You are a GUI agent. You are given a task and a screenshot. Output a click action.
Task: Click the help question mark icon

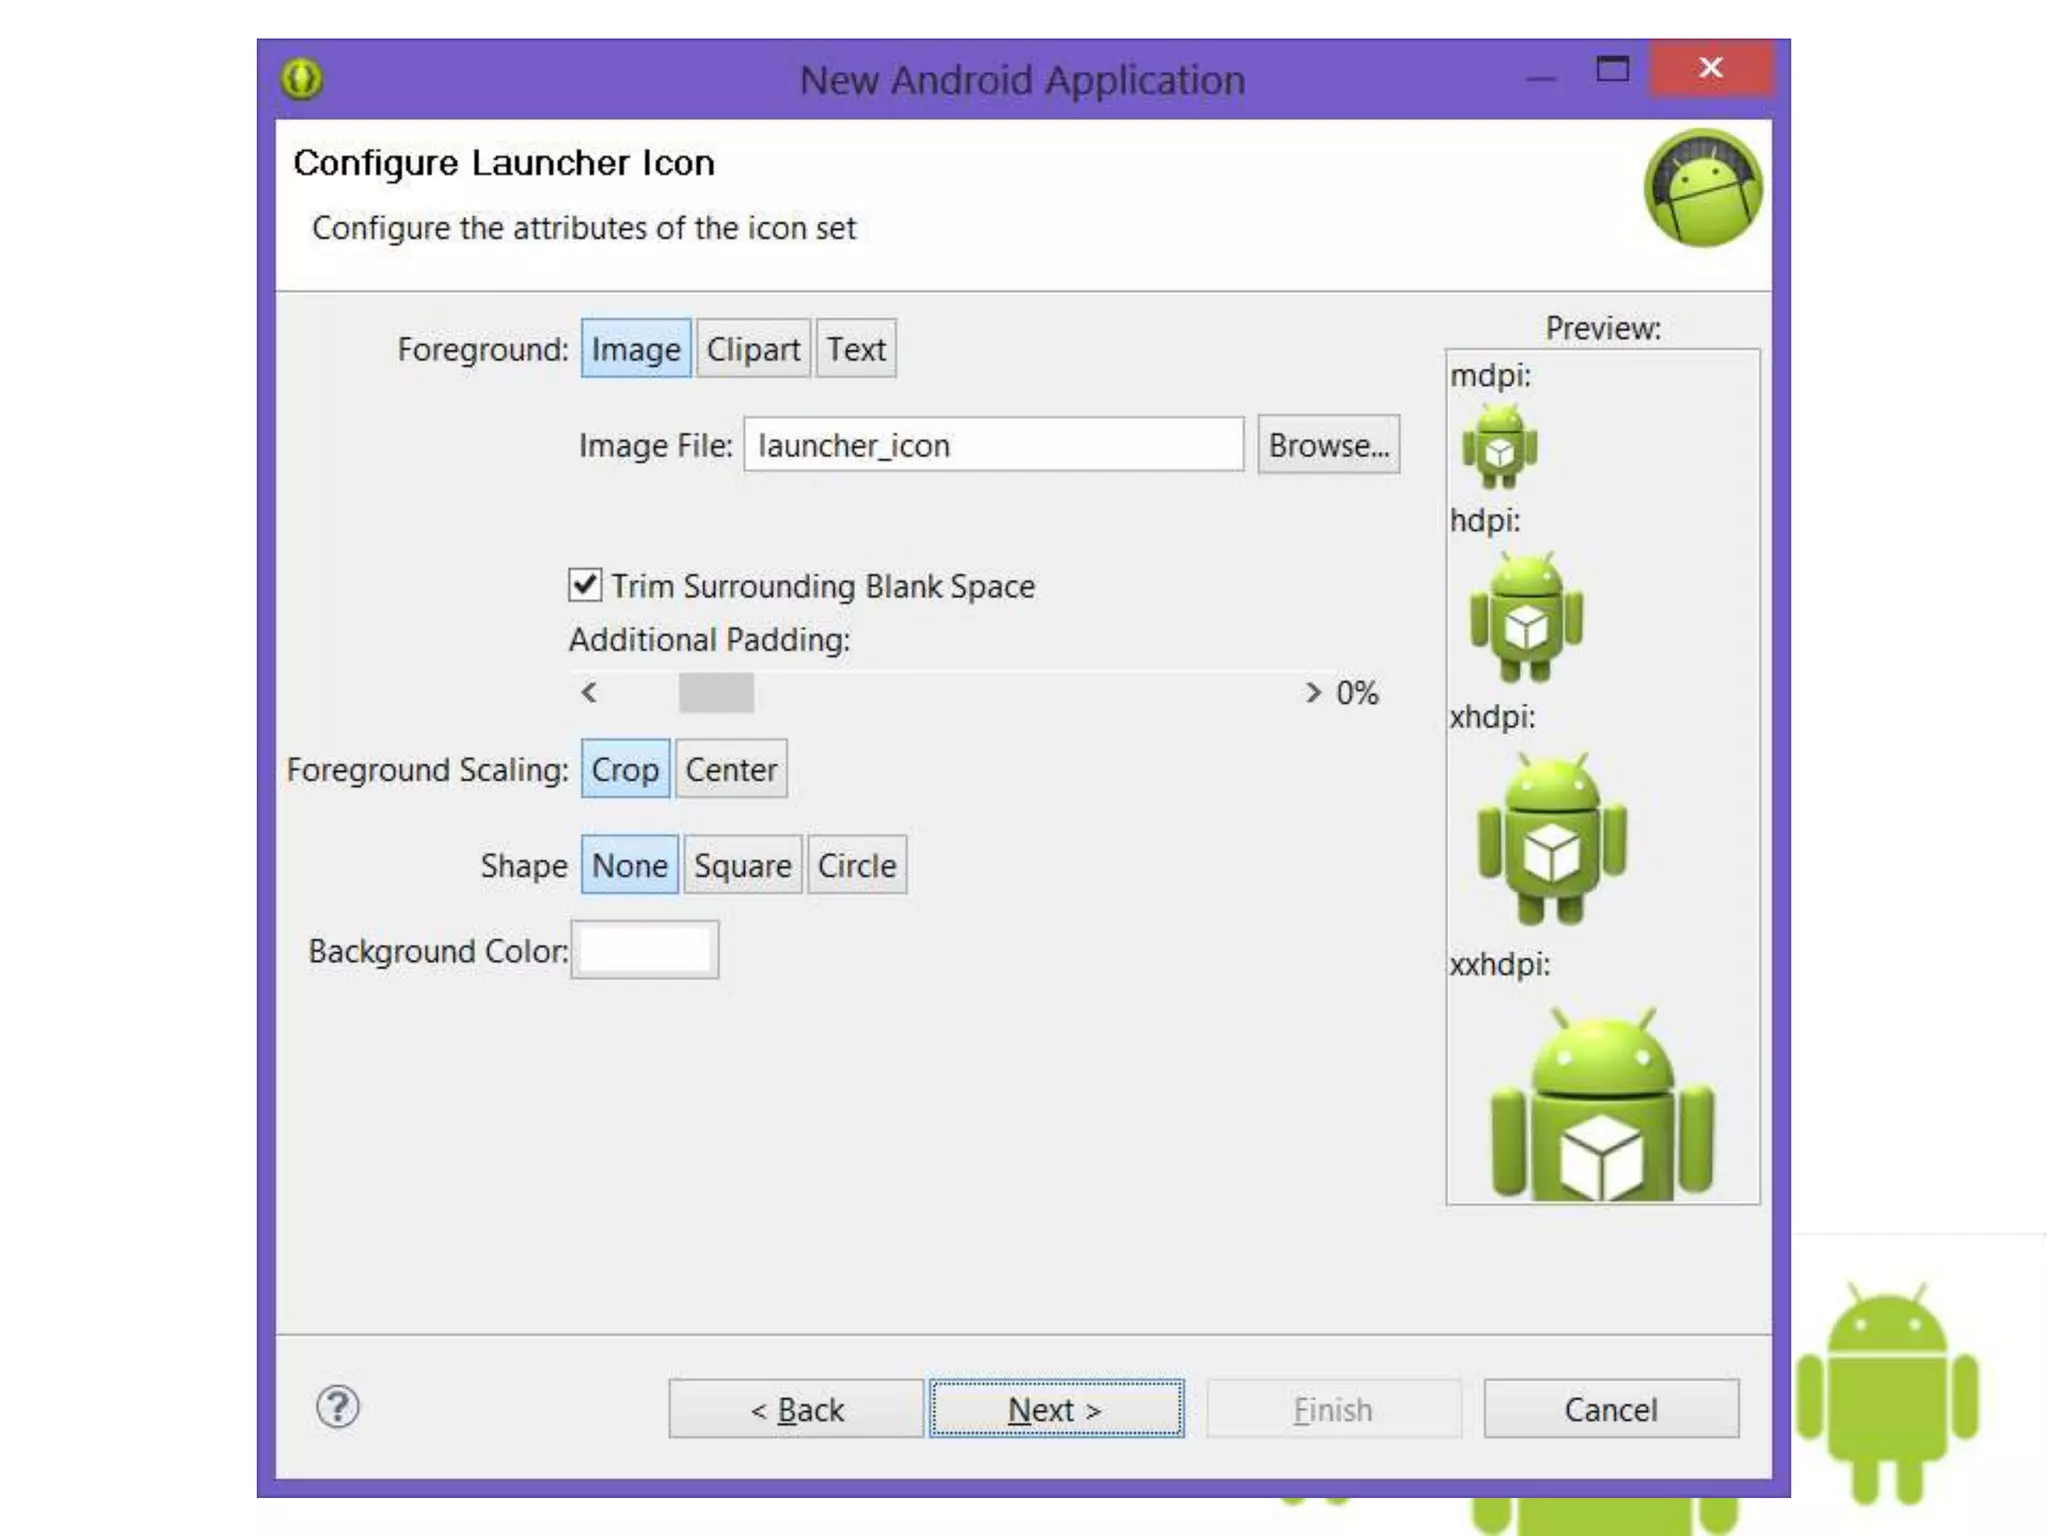pyautogui.click(x=338, y=1408)
